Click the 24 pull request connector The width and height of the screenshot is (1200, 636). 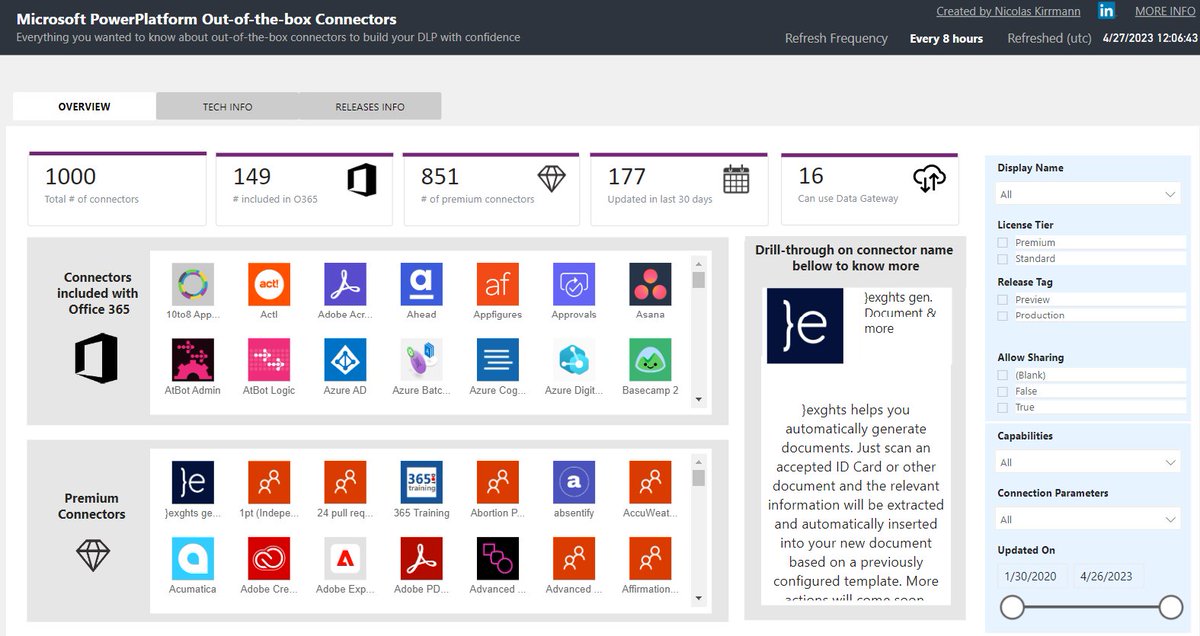point(345,482)
